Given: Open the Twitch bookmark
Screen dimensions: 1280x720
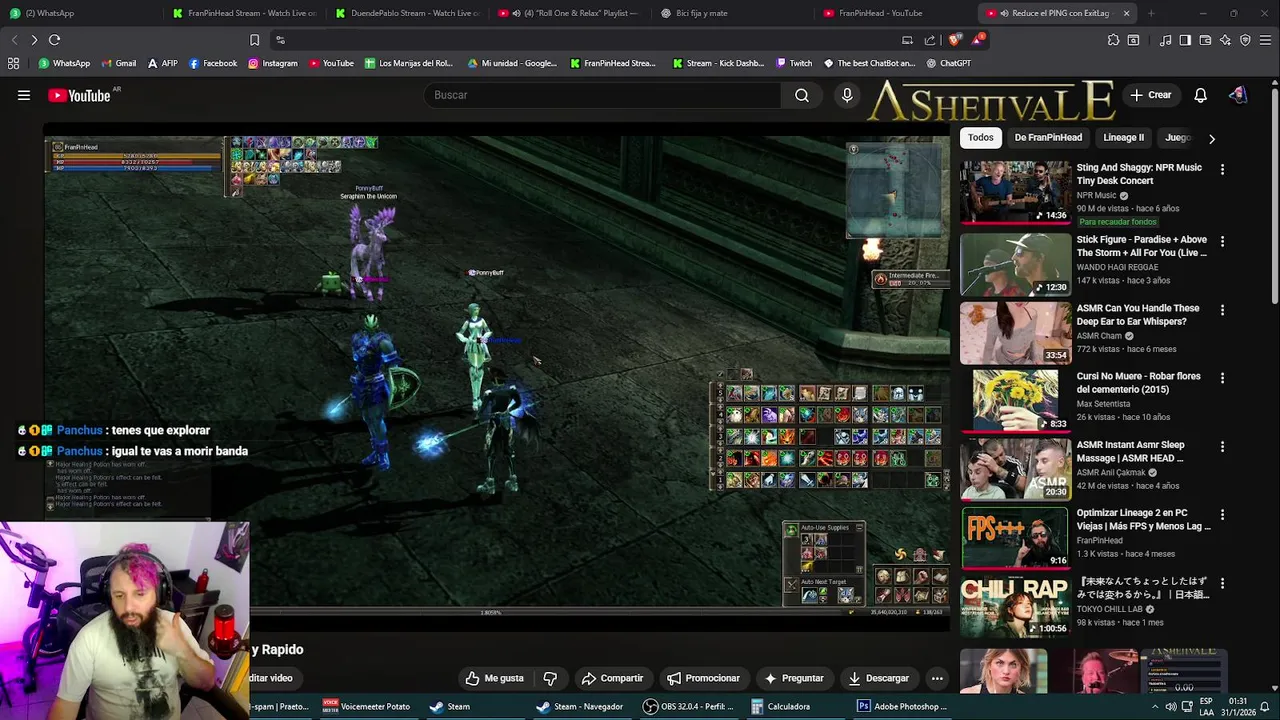Looking at the screenshot, I should coord(794,63).
